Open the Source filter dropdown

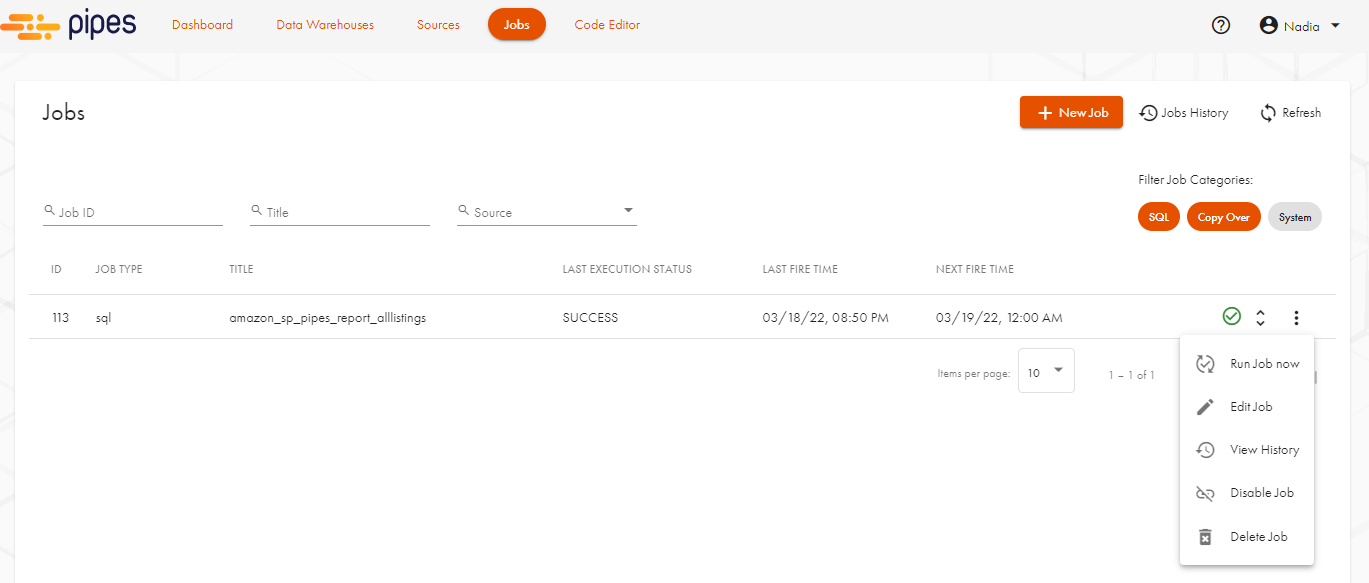point(546,211)
